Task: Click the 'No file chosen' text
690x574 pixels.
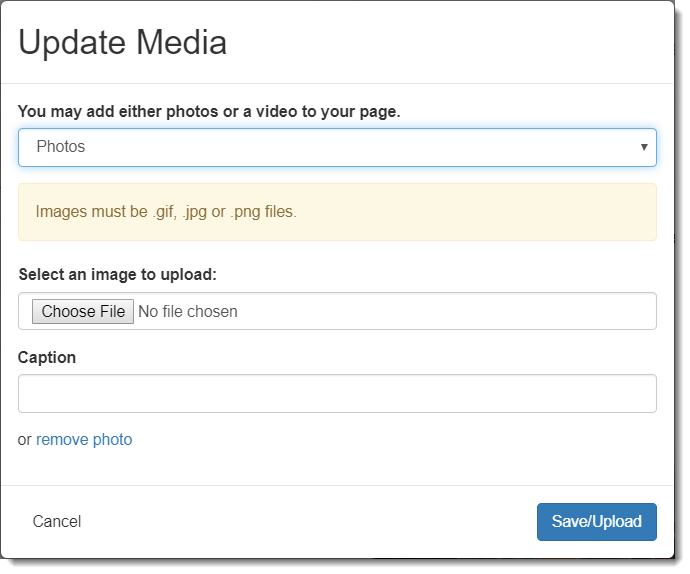Action: pos(188,312)
